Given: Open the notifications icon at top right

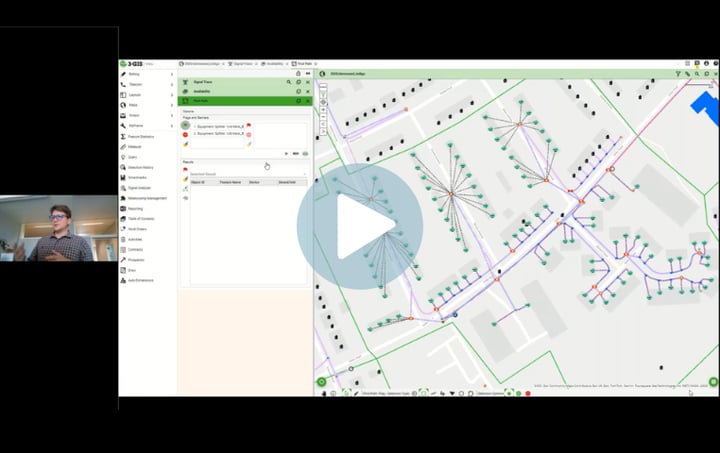Looking at the screenshot, I should coord(697,64).
